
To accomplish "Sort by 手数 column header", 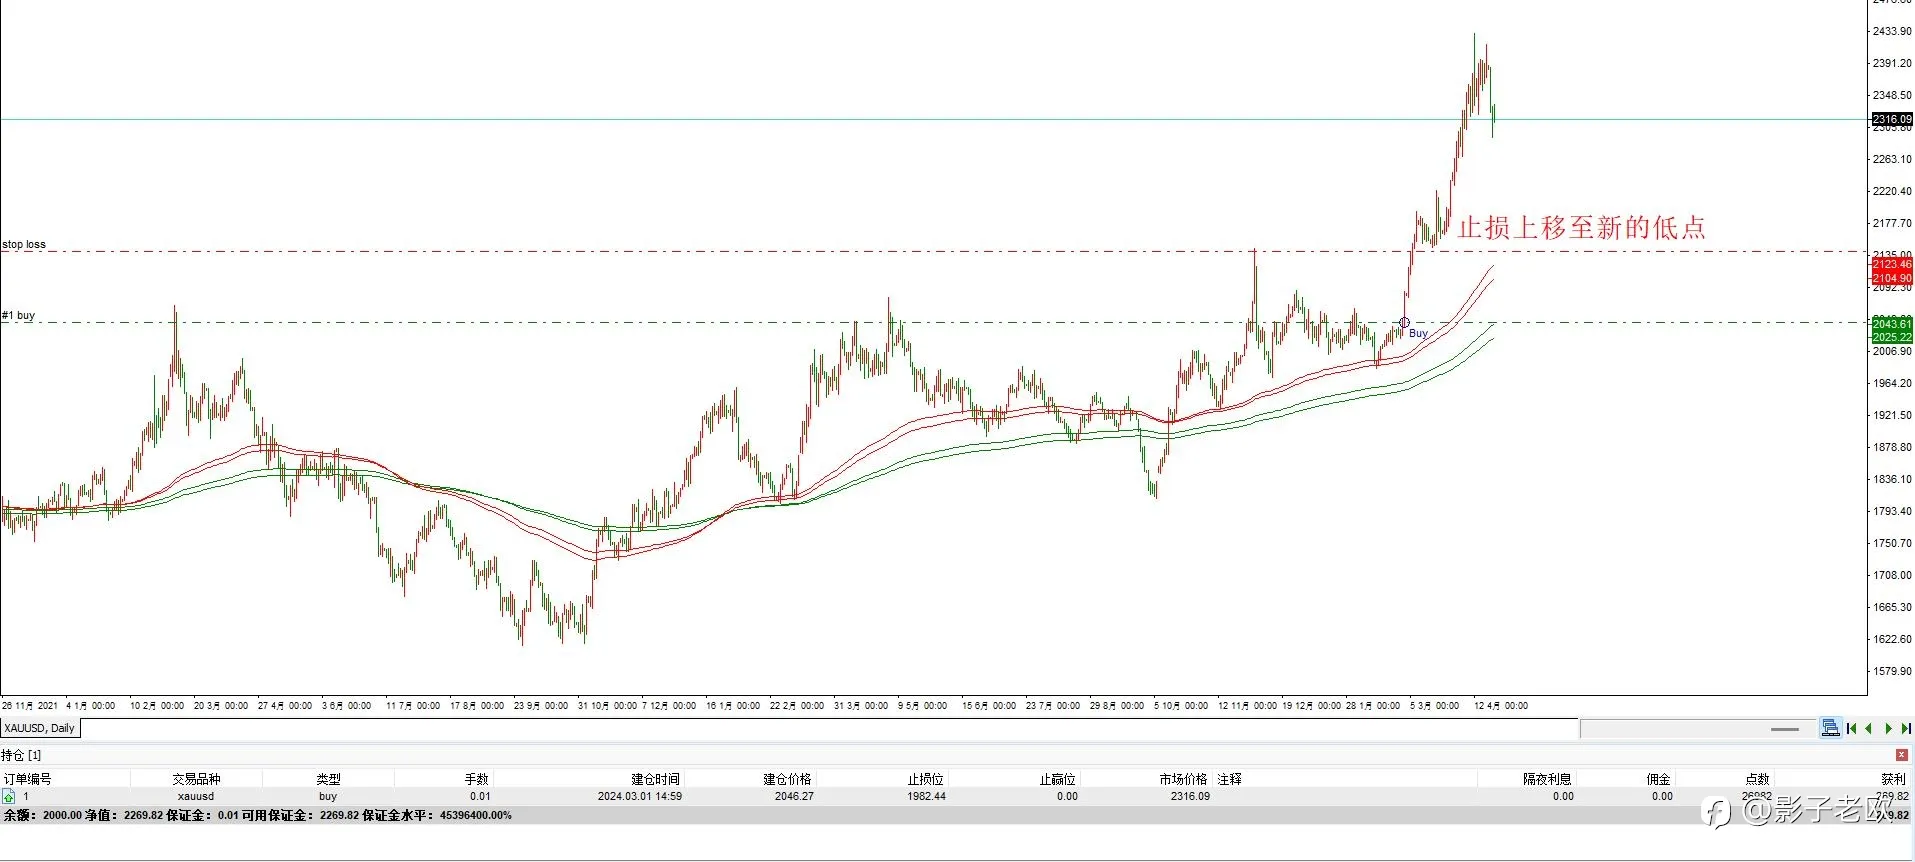I will pyautogui.click(x=477, y=779).
